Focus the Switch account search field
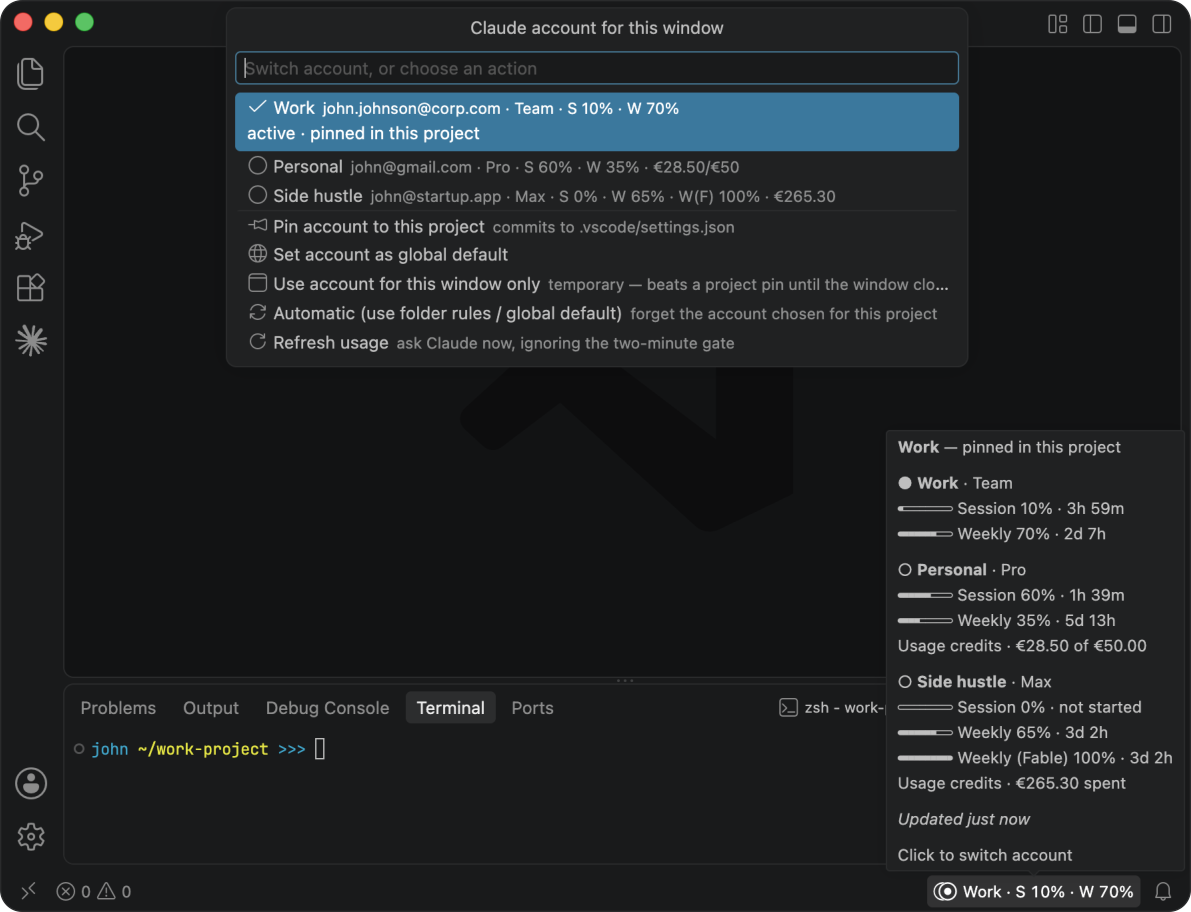1191x912 pixels. (597, 68)
